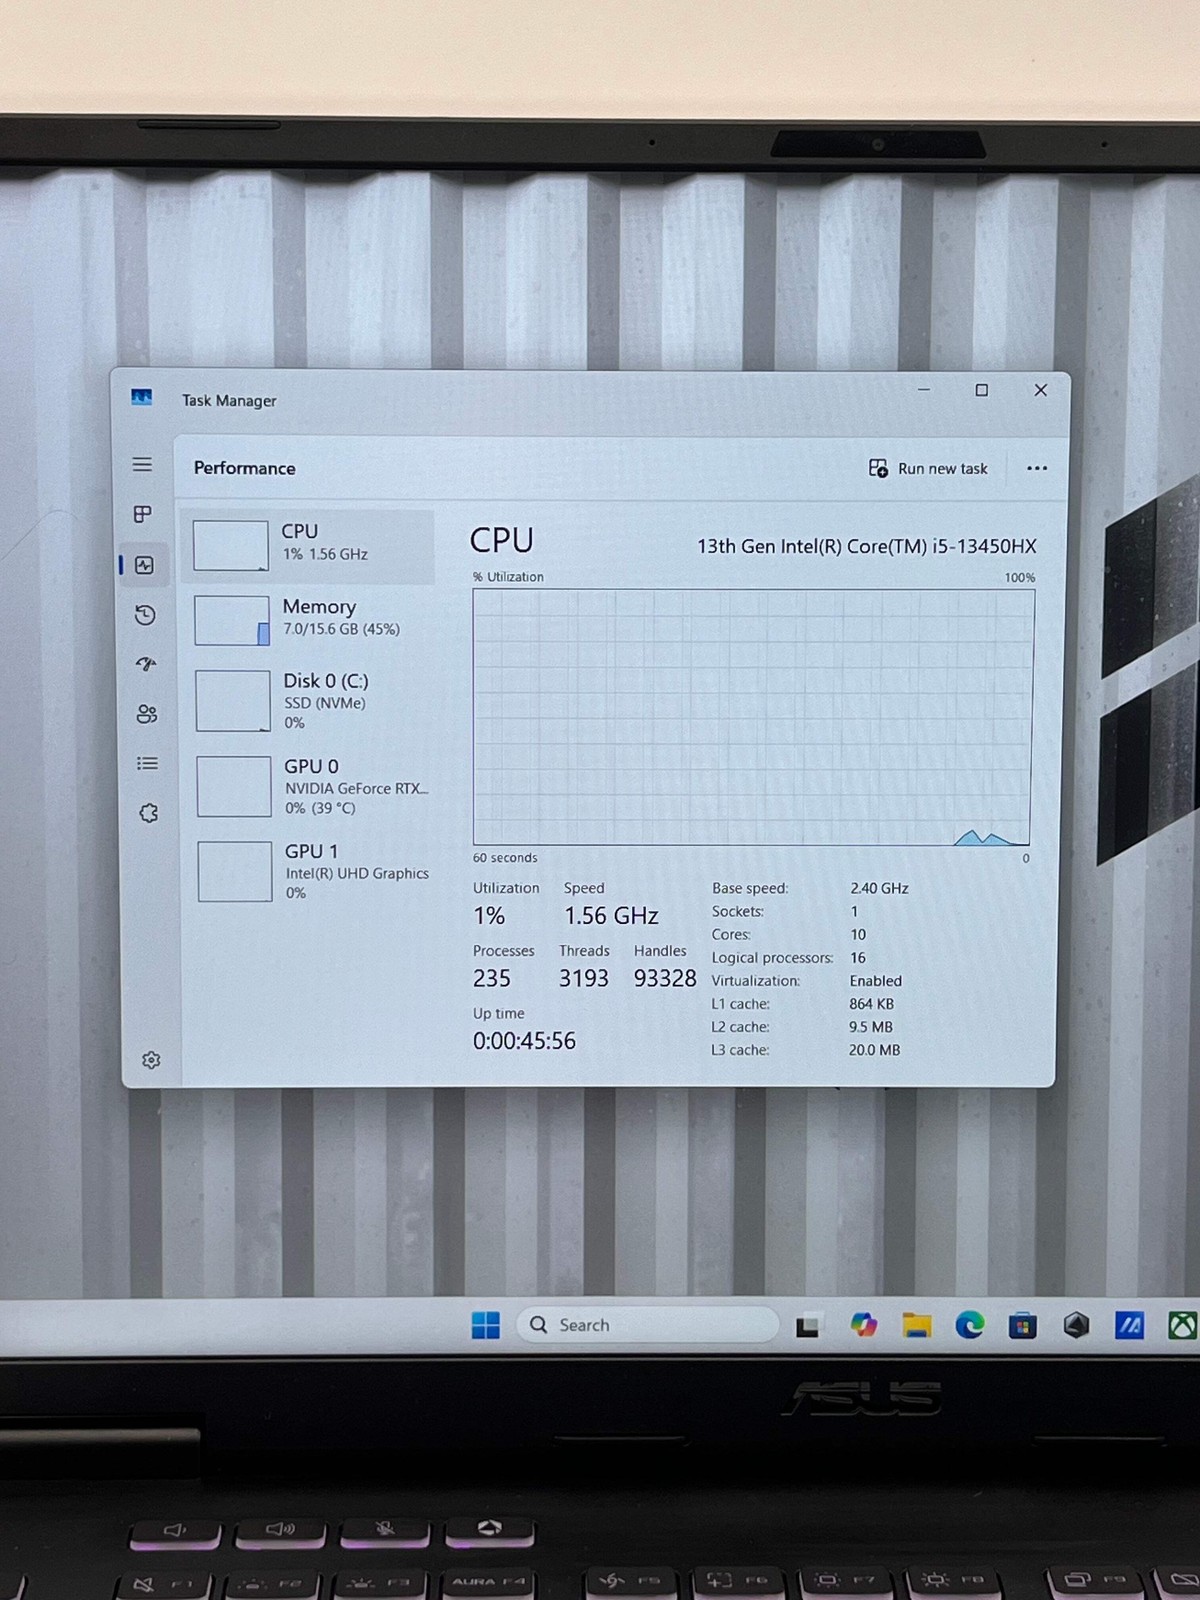Image resolution: width=1200 pixels, height=1600 pixels.
Task: Click the Disk 0 mini graph thumbnail
Action: (233, 700)
